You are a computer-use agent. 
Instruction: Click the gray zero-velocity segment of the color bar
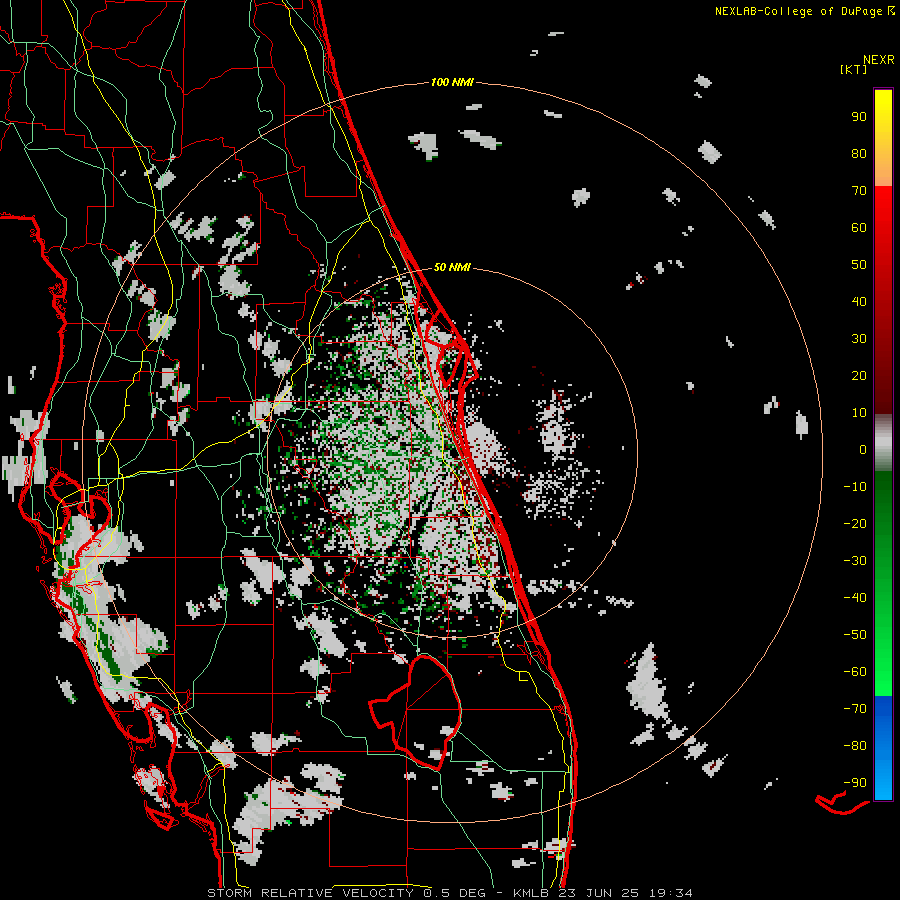pos(883,443)
